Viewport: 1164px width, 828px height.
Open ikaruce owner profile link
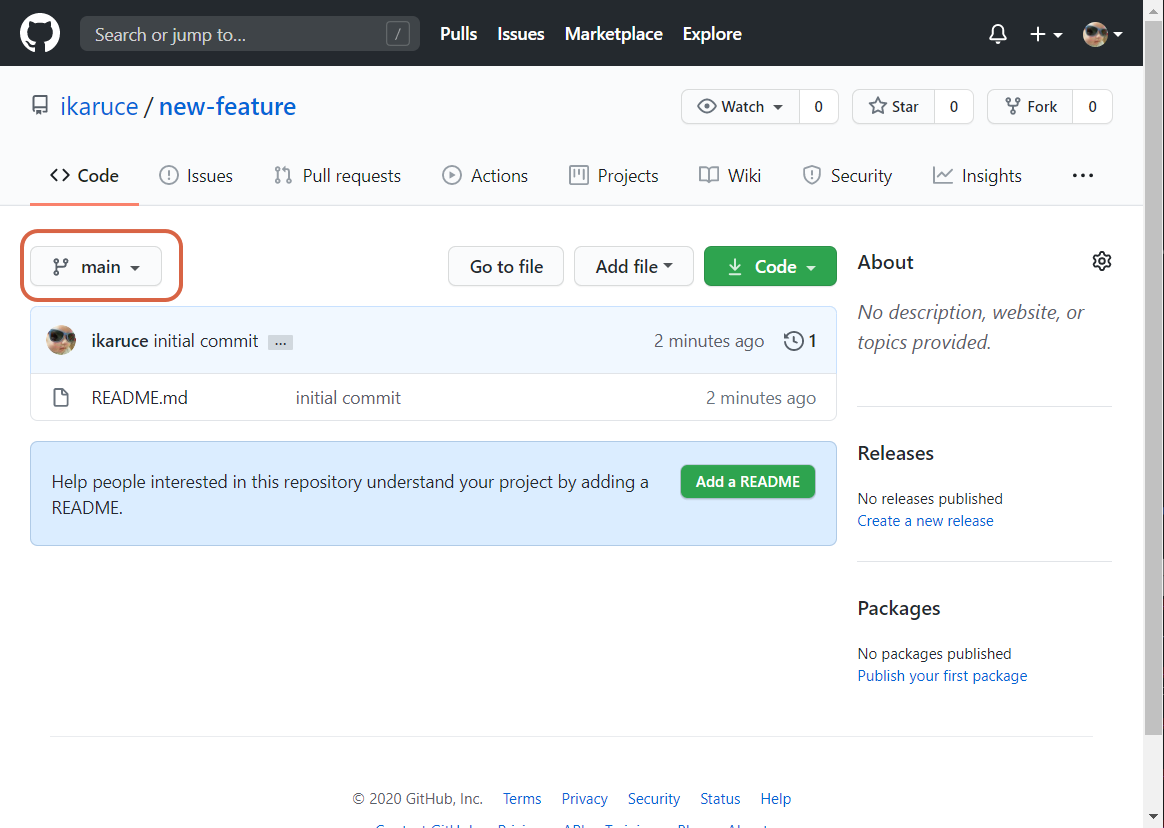99,106
